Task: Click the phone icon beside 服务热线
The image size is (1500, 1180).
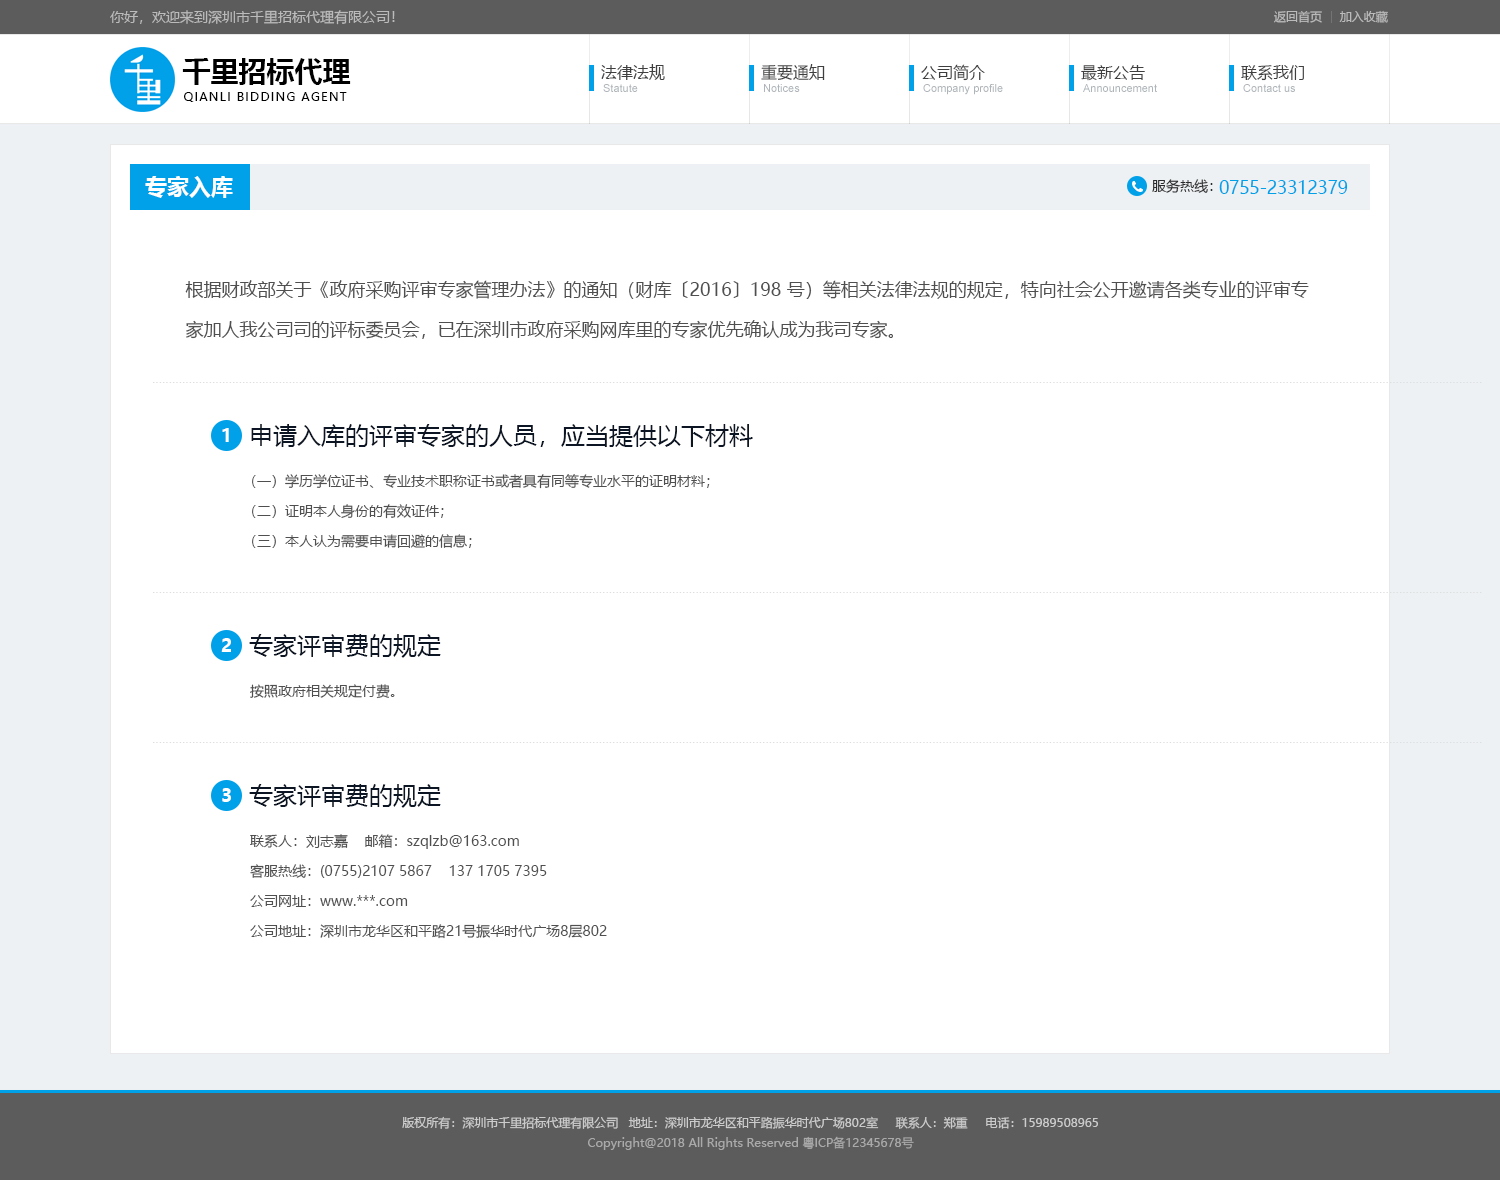Action: point(1135,186)
